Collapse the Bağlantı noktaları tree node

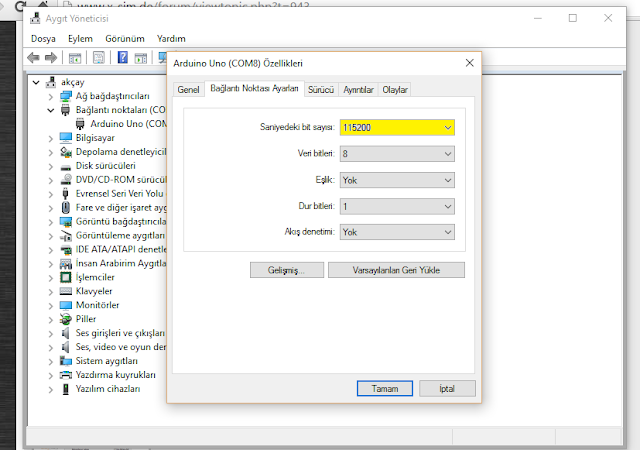(51, 110)
